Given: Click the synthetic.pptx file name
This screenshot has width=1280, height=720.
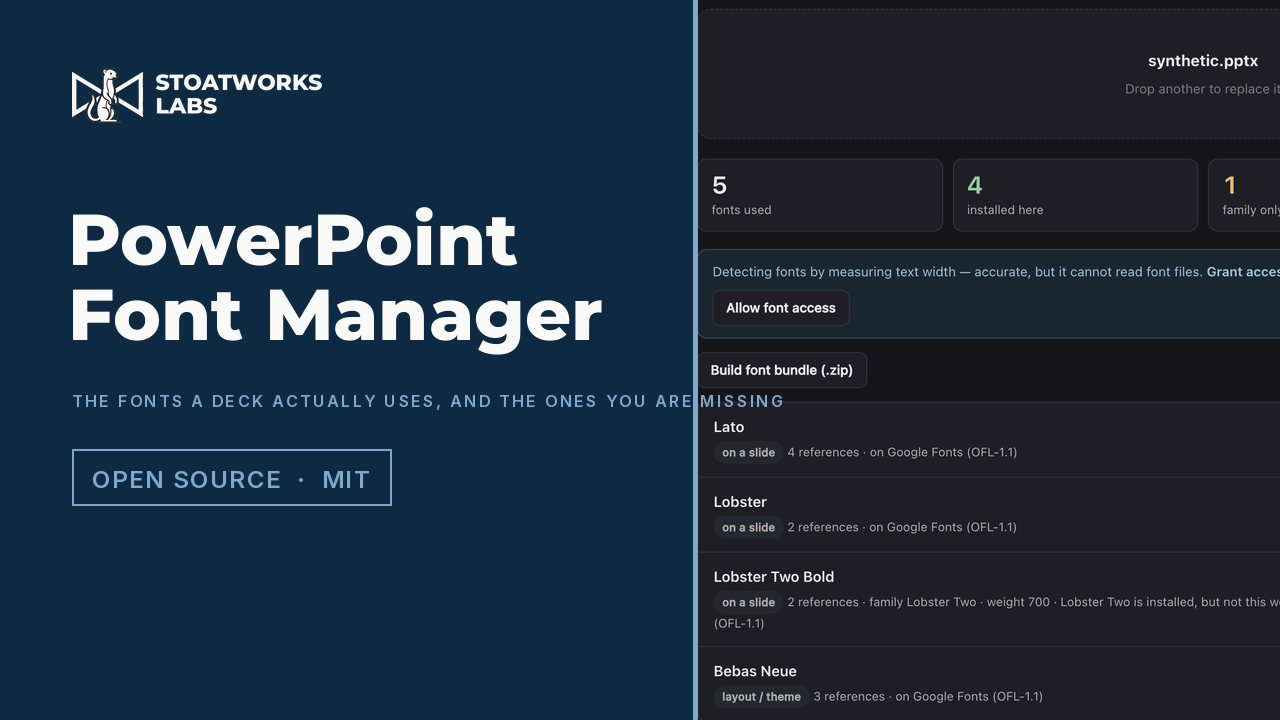Looking at the screenshot, I should [x=1203, y=61].
